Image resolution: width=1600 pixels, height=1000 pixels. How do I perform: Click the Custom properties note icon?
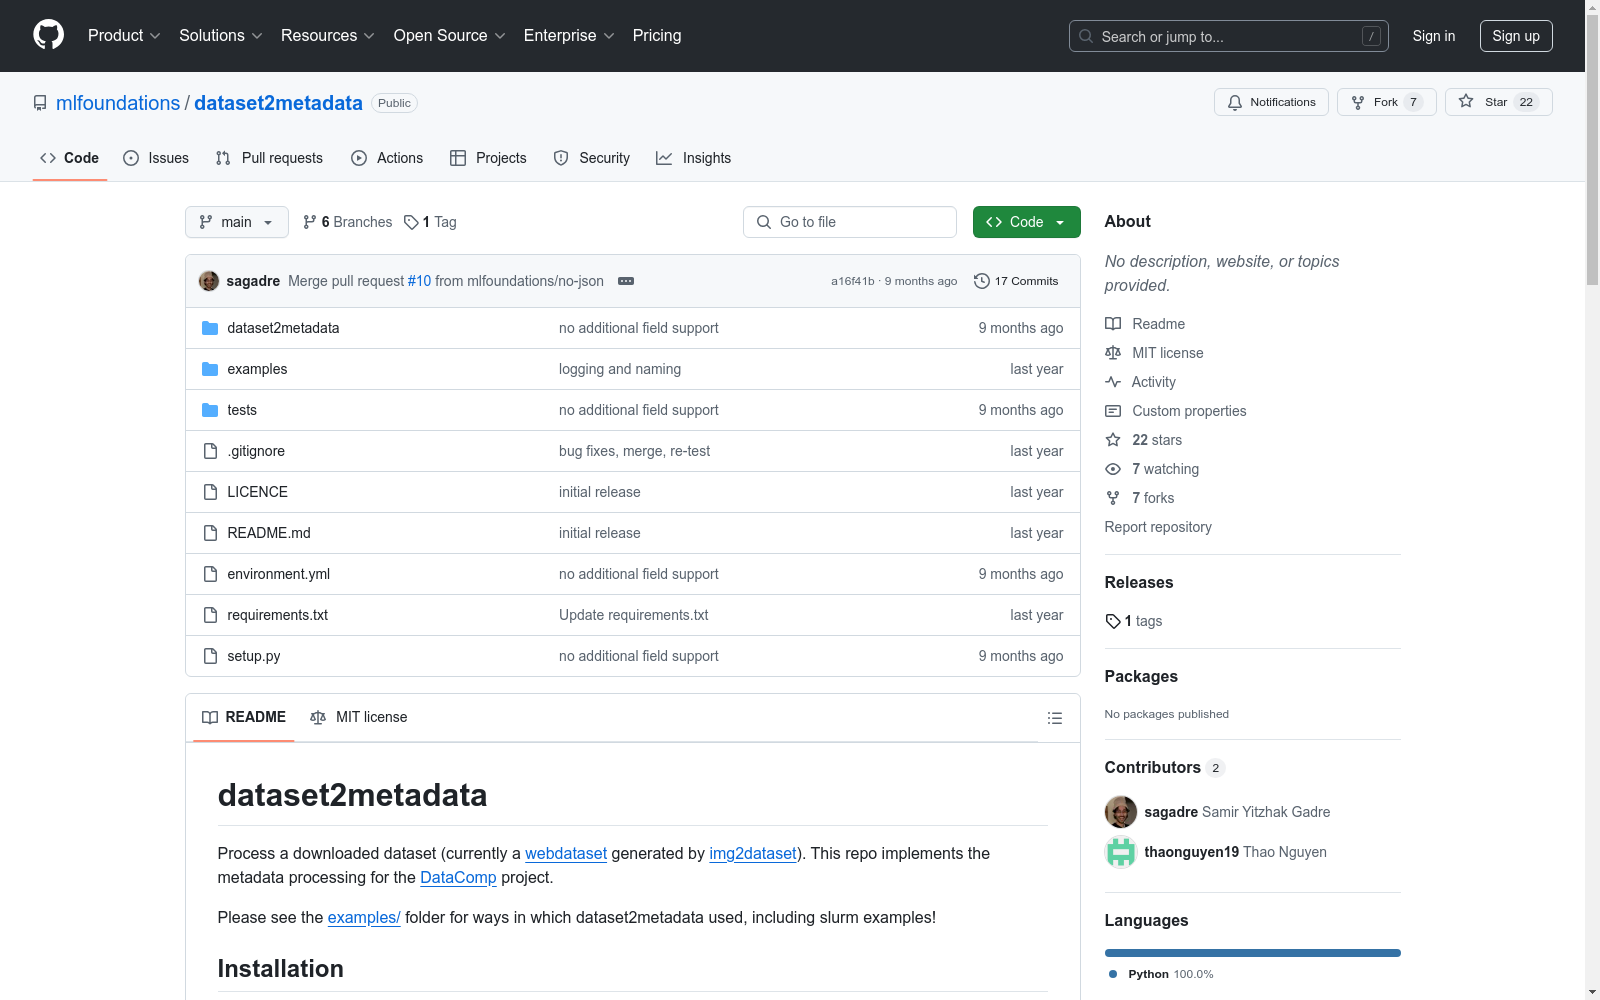[1113, 411]
